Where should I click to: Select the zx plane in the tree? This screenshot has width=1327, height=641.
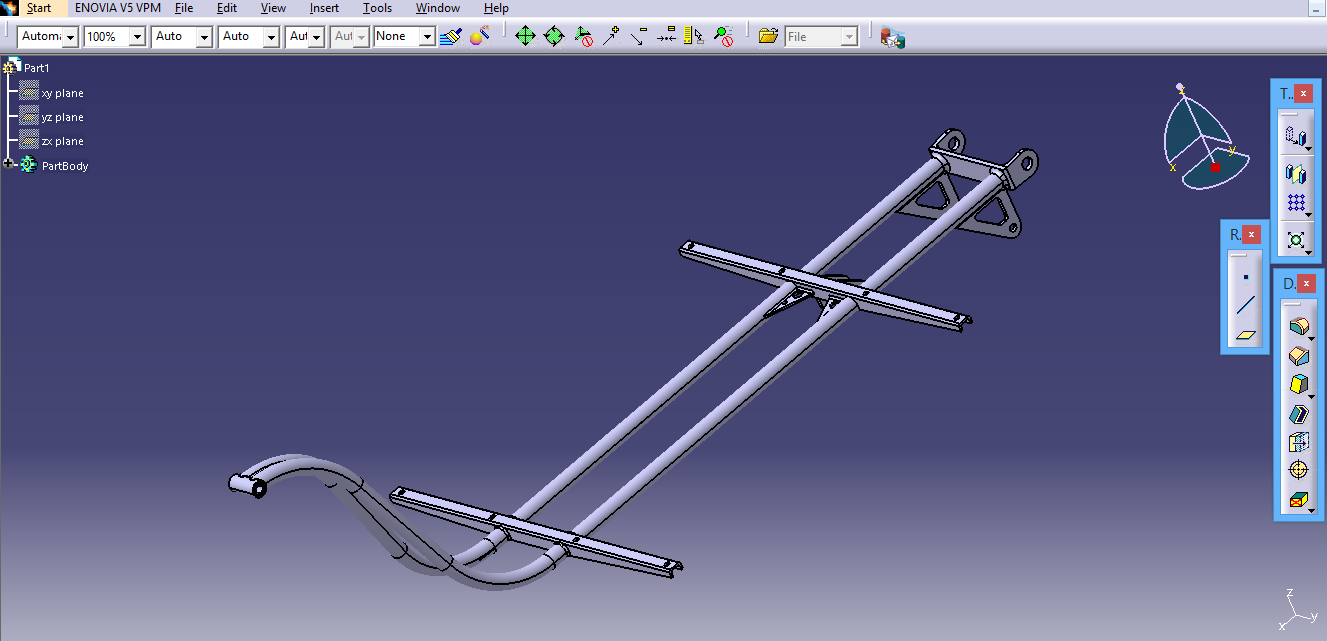pyautogui.click(x=63, y=141)
